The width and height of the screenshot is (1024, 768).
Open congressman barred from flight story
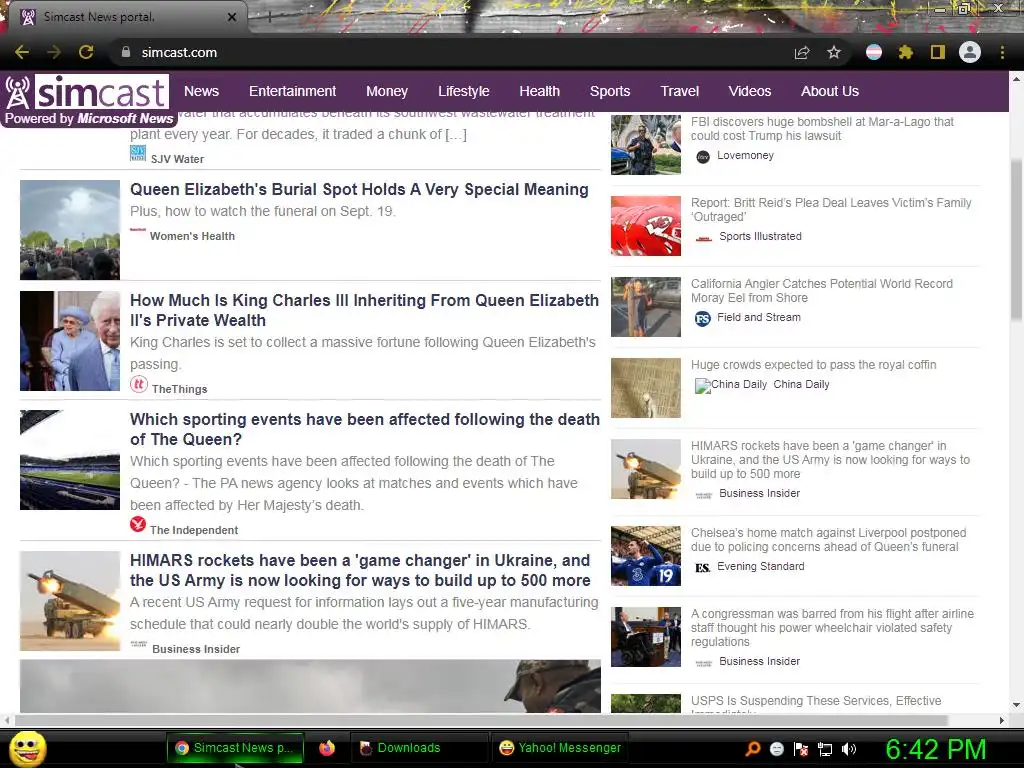(832, 628)
